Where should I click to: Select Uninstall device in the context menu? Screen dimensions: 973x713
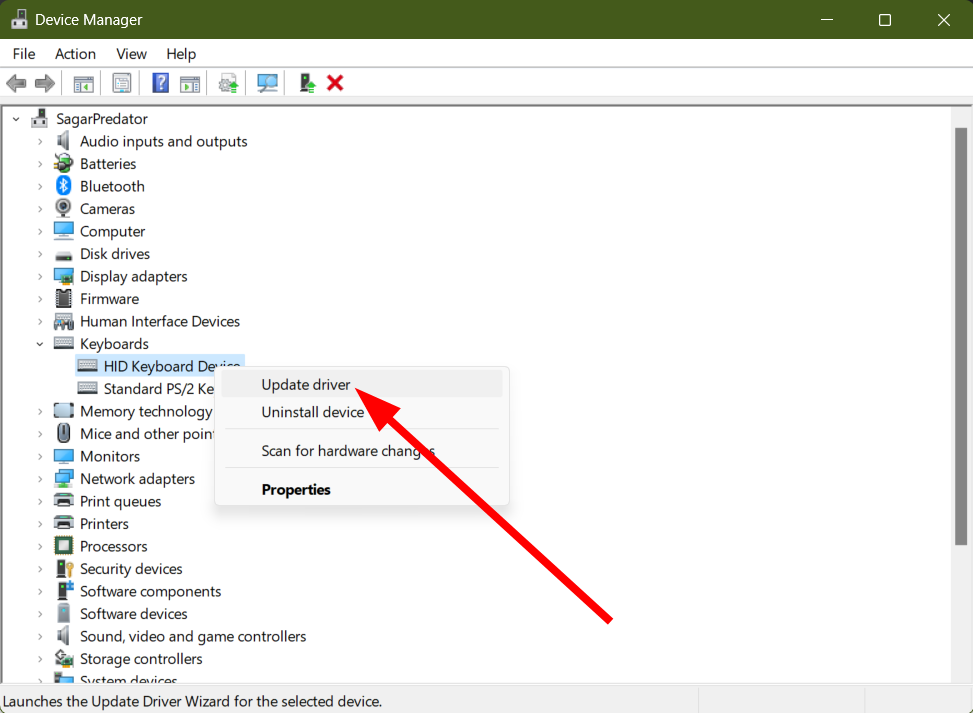(312, 412)
